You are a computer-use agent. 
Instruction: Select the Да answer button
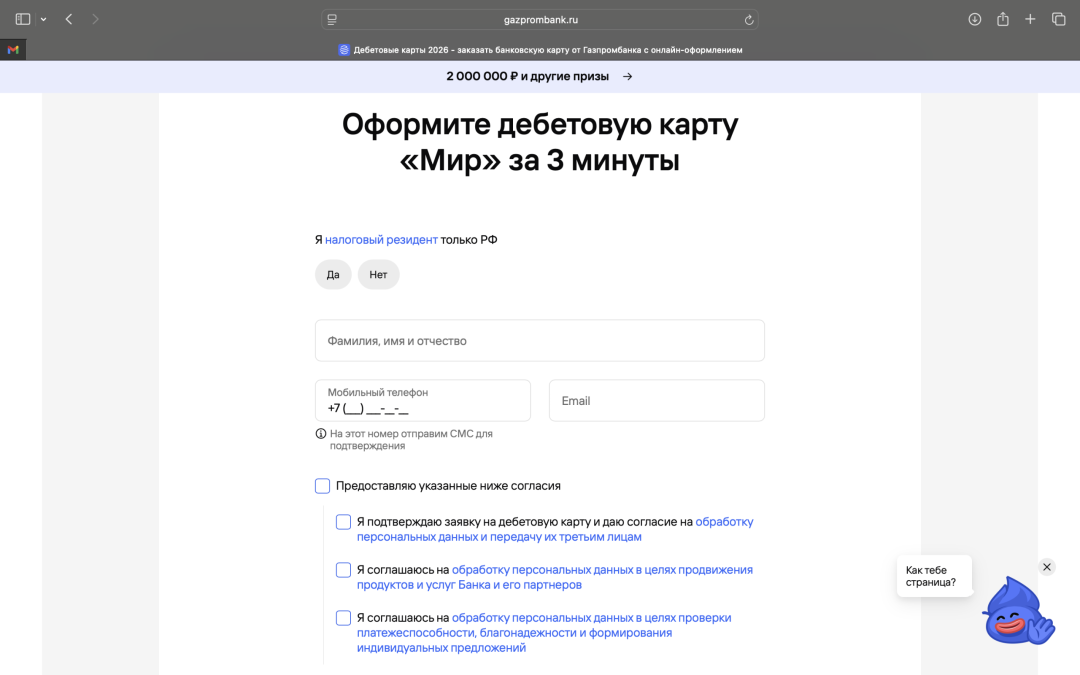[333, 274]
